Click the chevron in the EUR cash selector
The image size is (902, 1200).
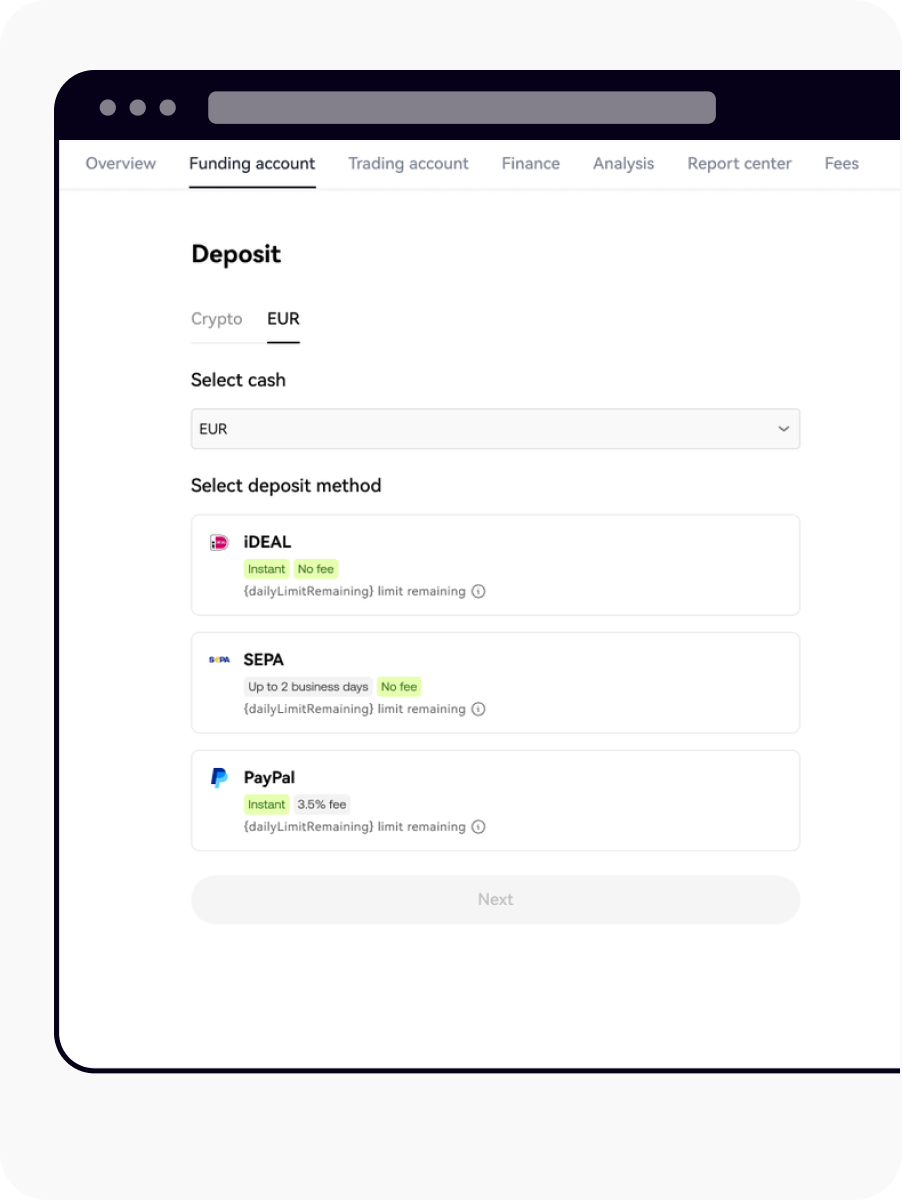[784, 428]
